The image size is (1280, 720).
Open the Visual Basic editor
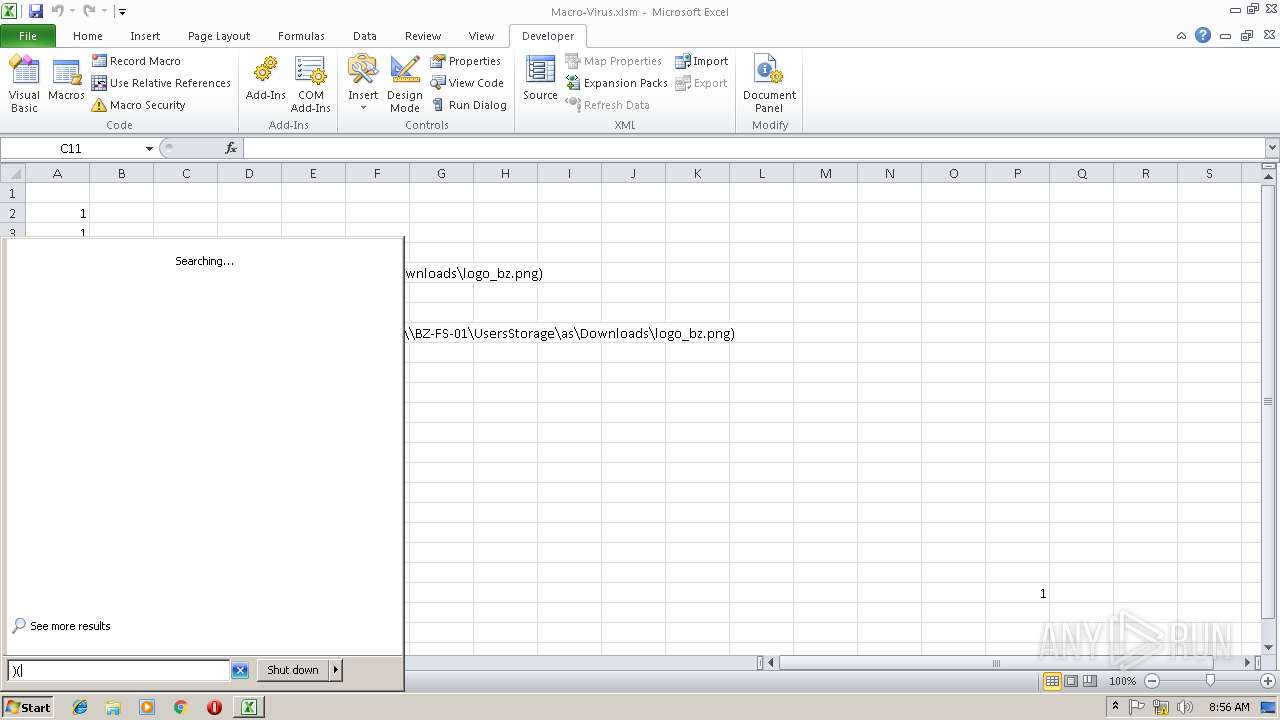[x=24, y=84]
